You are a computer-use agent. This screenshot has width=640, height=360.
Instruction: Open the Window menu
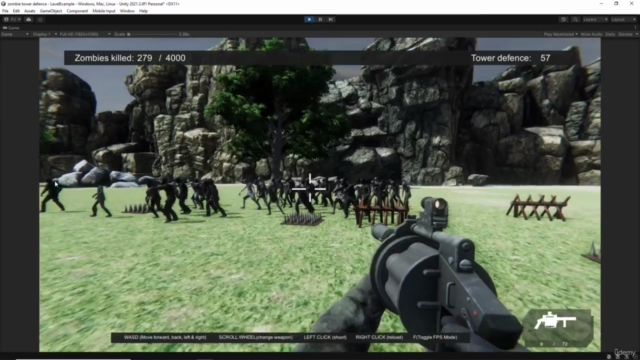[x=127, y=11]
